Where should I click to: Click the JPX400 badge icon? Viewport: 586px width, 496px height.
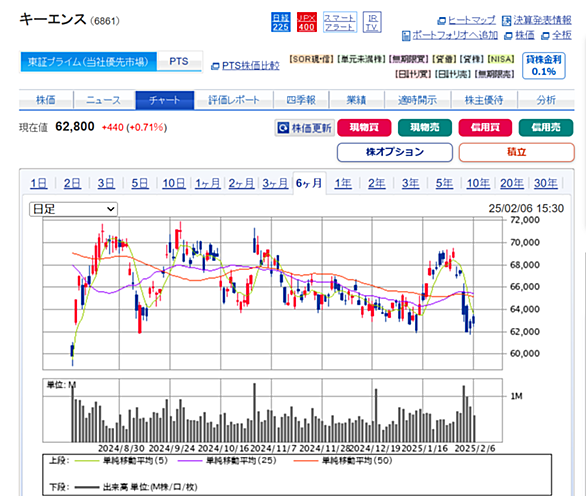[306, 22]
